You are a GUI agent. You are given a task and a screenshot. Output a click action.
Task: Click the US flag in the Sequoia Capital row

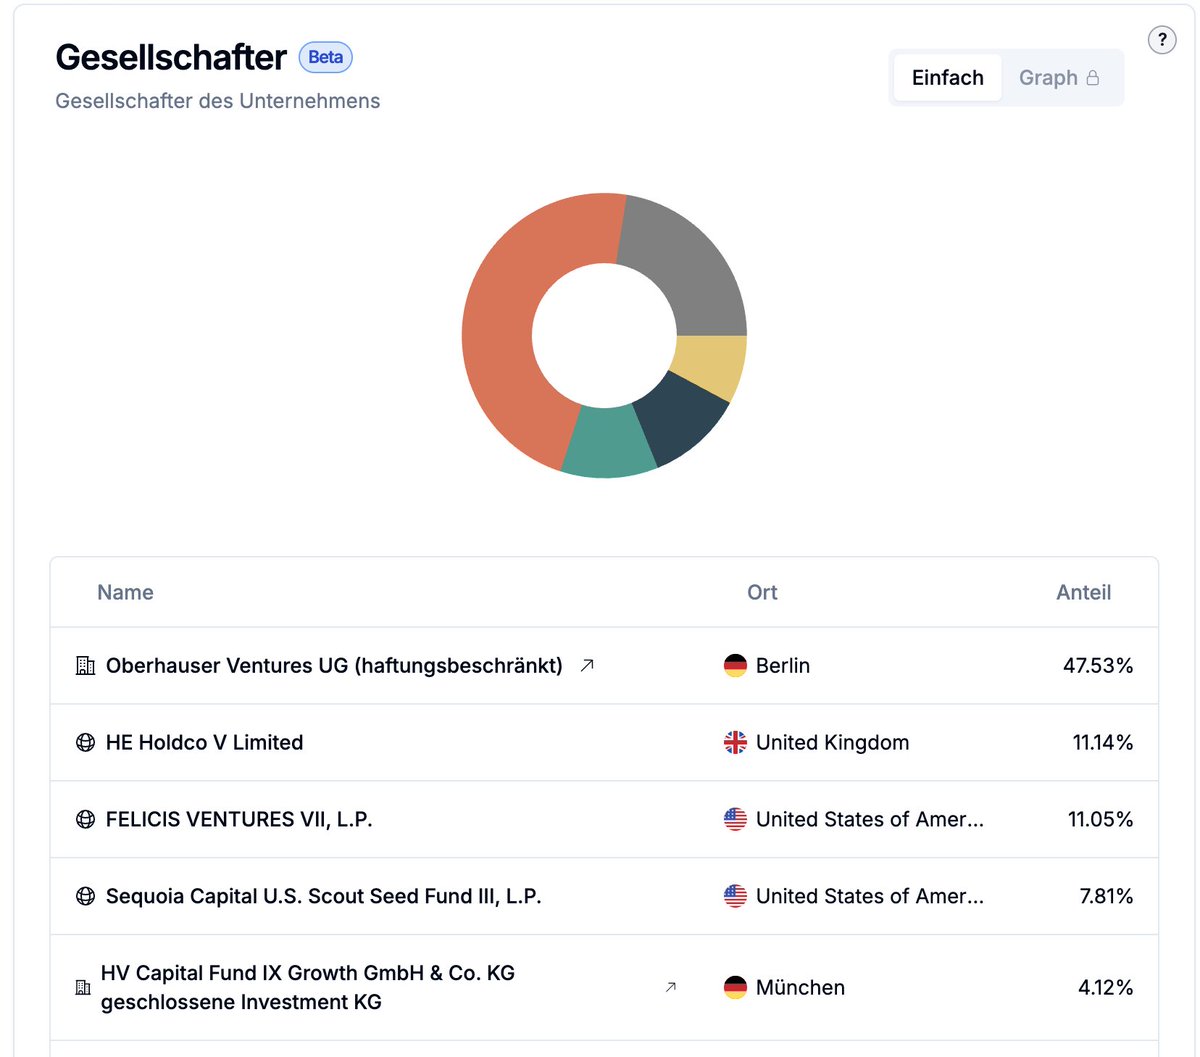coord(735,896)
